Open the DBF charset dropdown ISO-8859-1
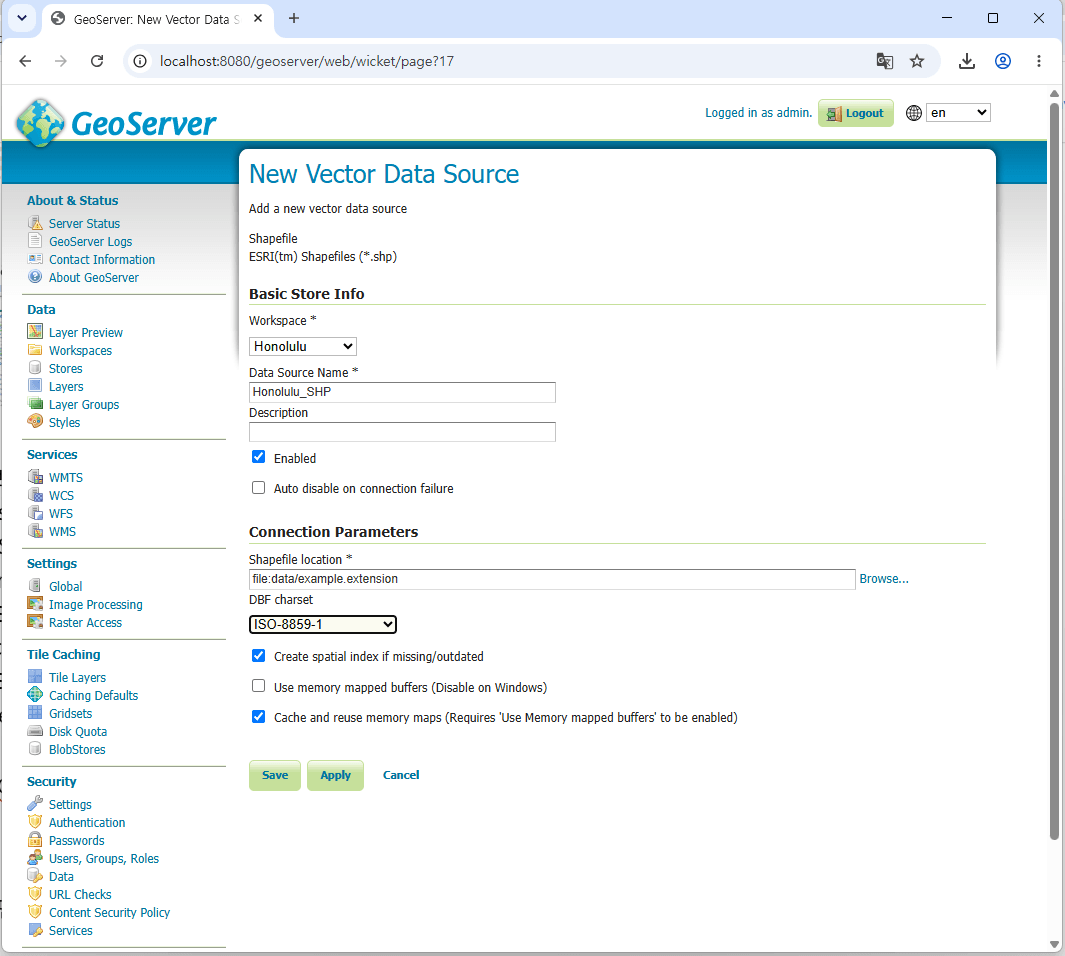This screenshot has width=1065, height=956. 323,624
